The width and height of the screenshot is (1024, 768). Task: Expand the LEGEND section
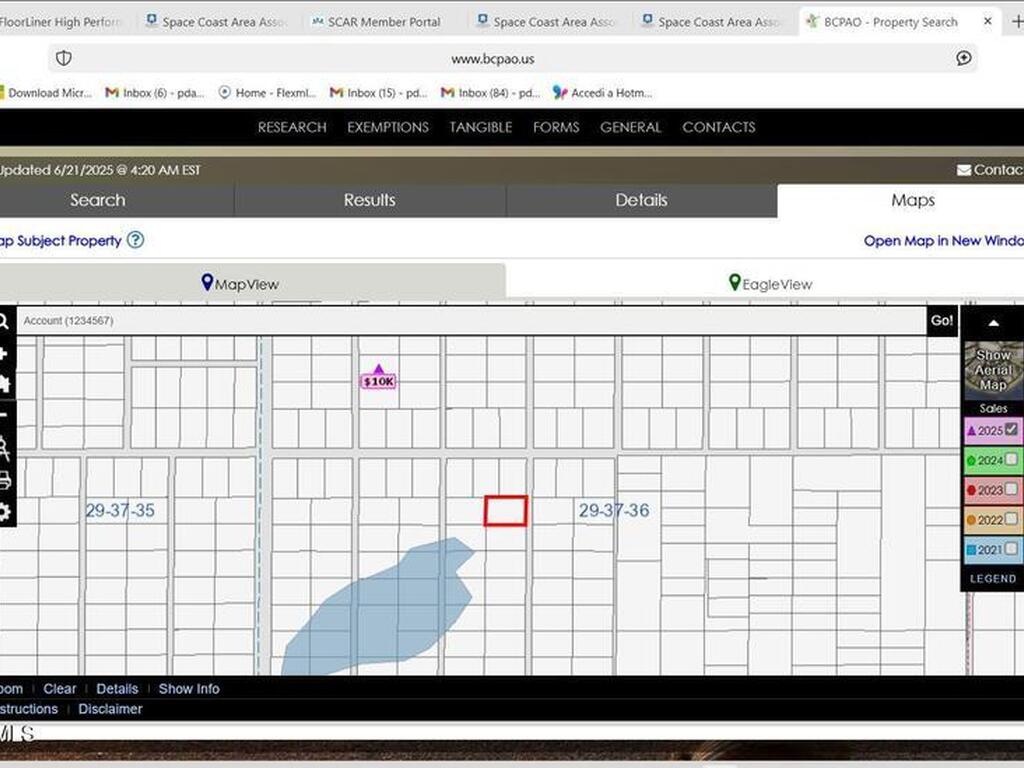[993, 578]
